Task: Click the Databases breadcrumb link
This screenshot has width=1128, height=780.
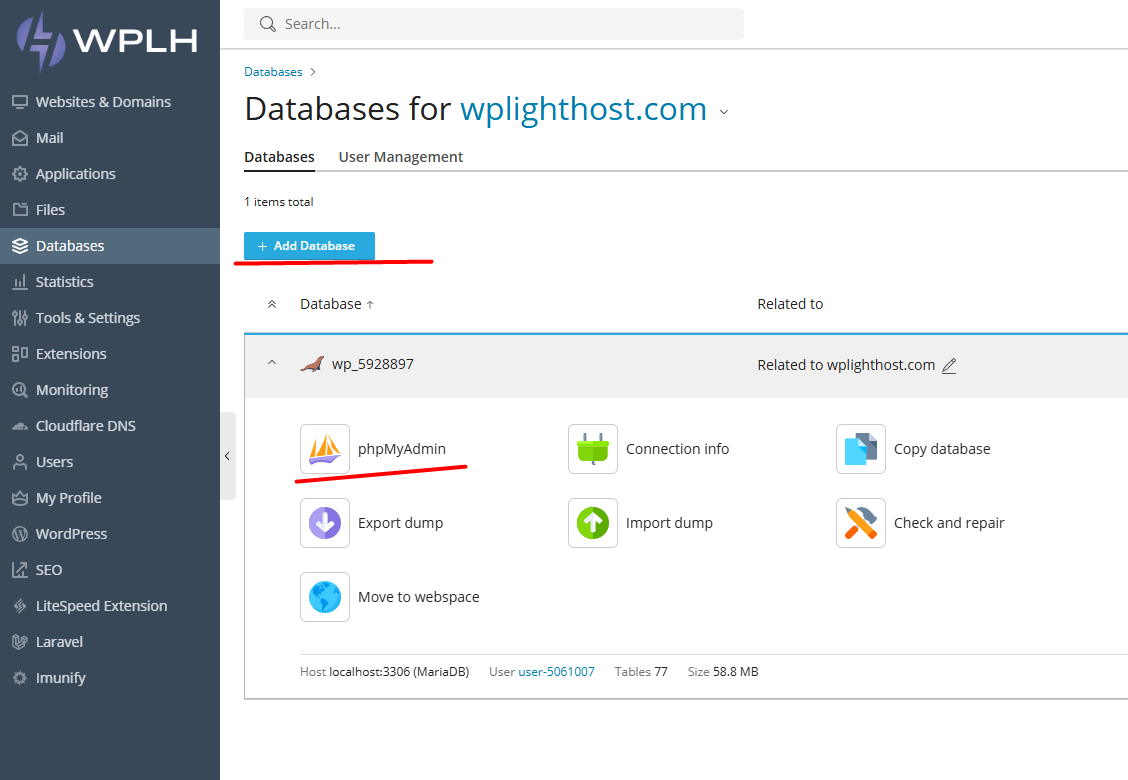Action: (x=273, y=72)
